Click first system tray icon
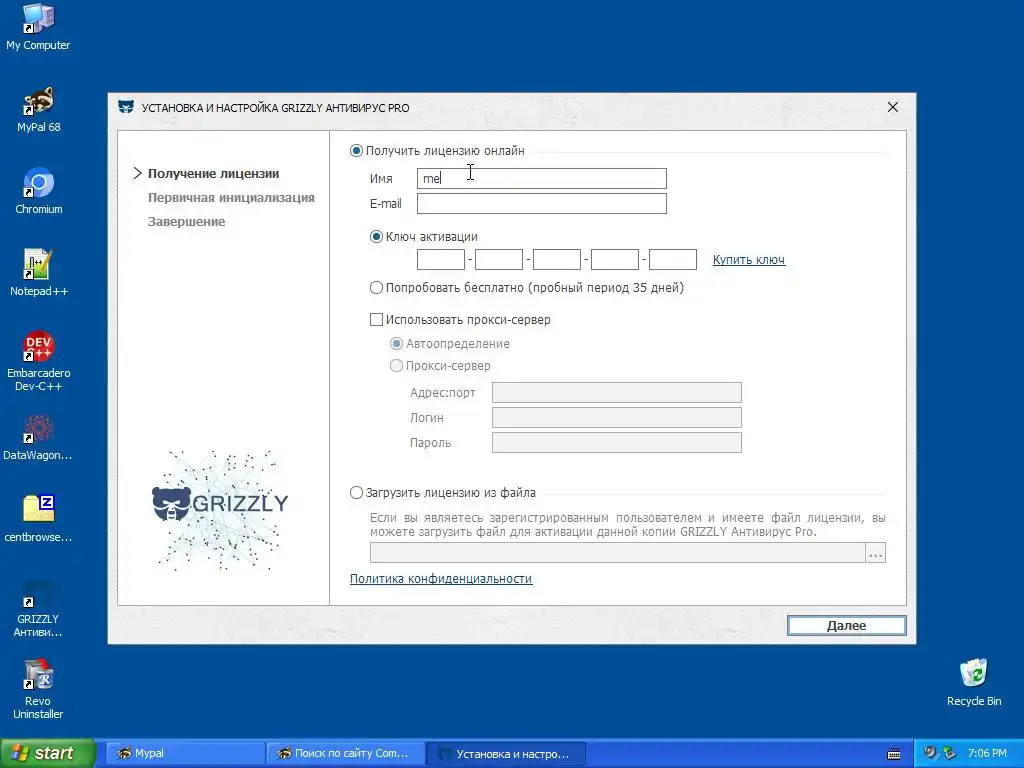The width and height of the screenshot is (1024, 768). pyautogui.click(x=930, y=753)
